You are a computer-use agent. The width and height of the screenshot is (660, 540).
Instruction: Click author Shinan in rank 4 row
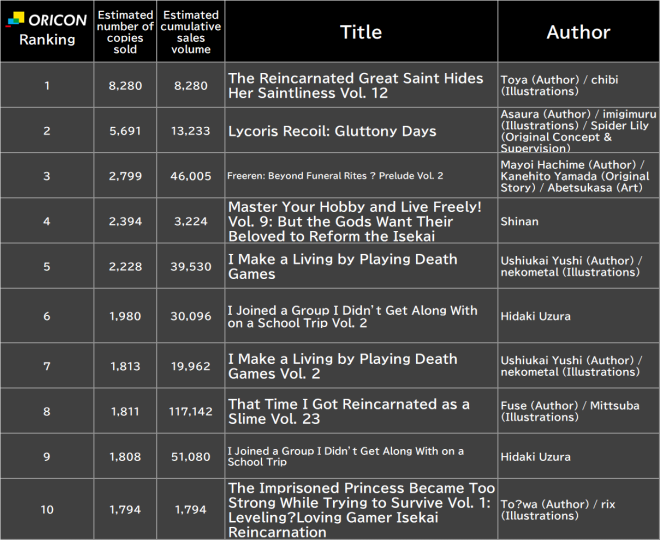pyautogui.click(x=520, y=221)
